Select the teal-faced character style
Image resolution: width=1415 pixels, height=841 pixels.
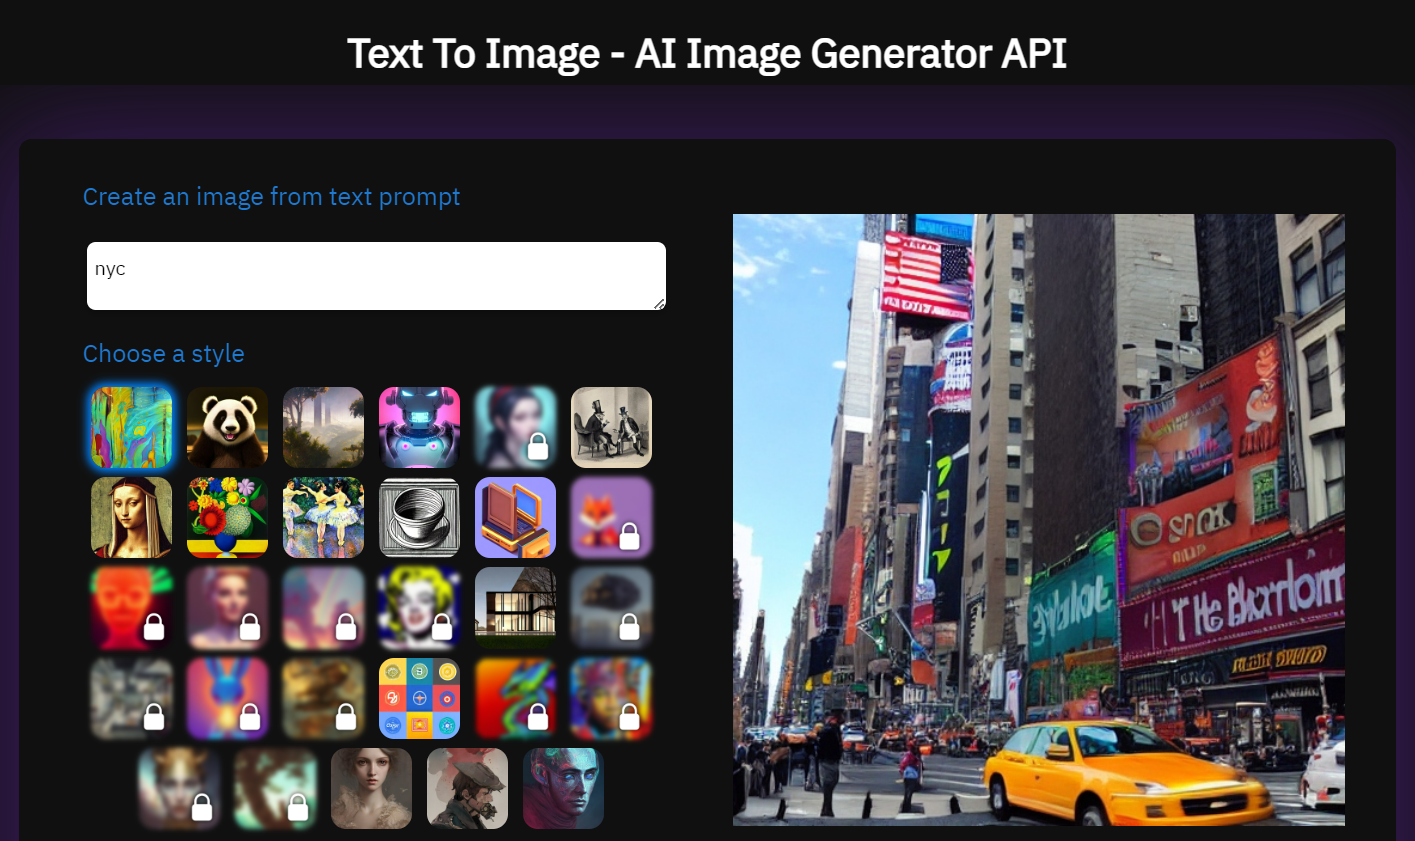pyautogui.click(x=563, y=788)
